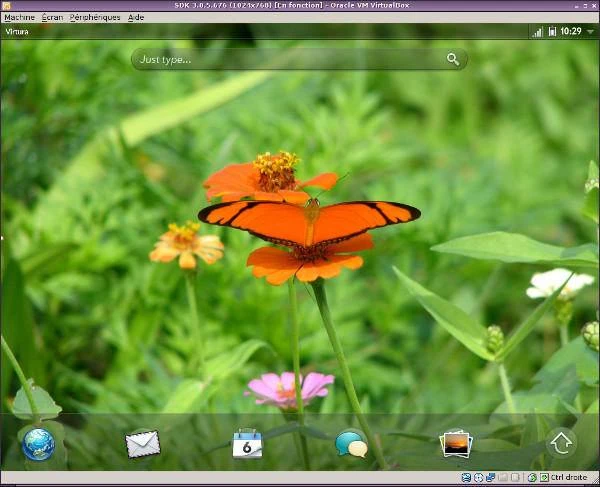The height and width of the screenshot is (487, 600).
Task: Click the hard disk activity indicator
Action: coord(466,477)
